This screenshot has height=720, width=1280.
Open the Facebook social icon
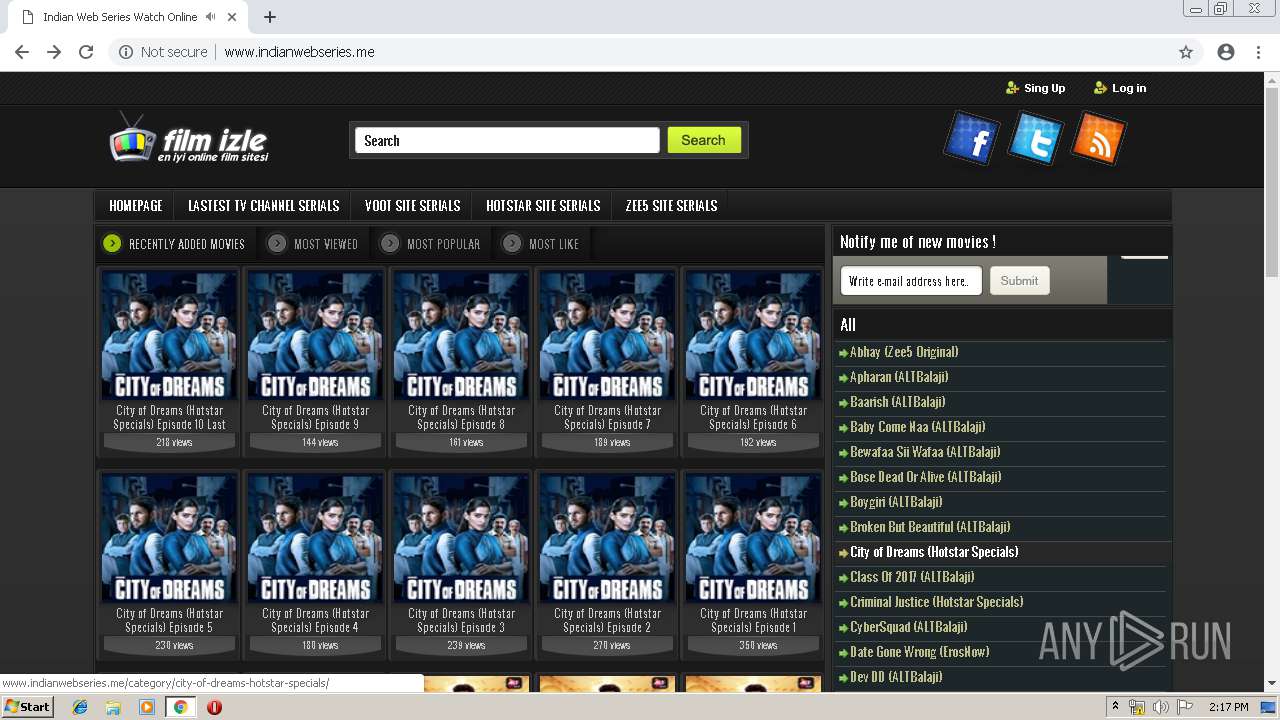click(972, 138)
